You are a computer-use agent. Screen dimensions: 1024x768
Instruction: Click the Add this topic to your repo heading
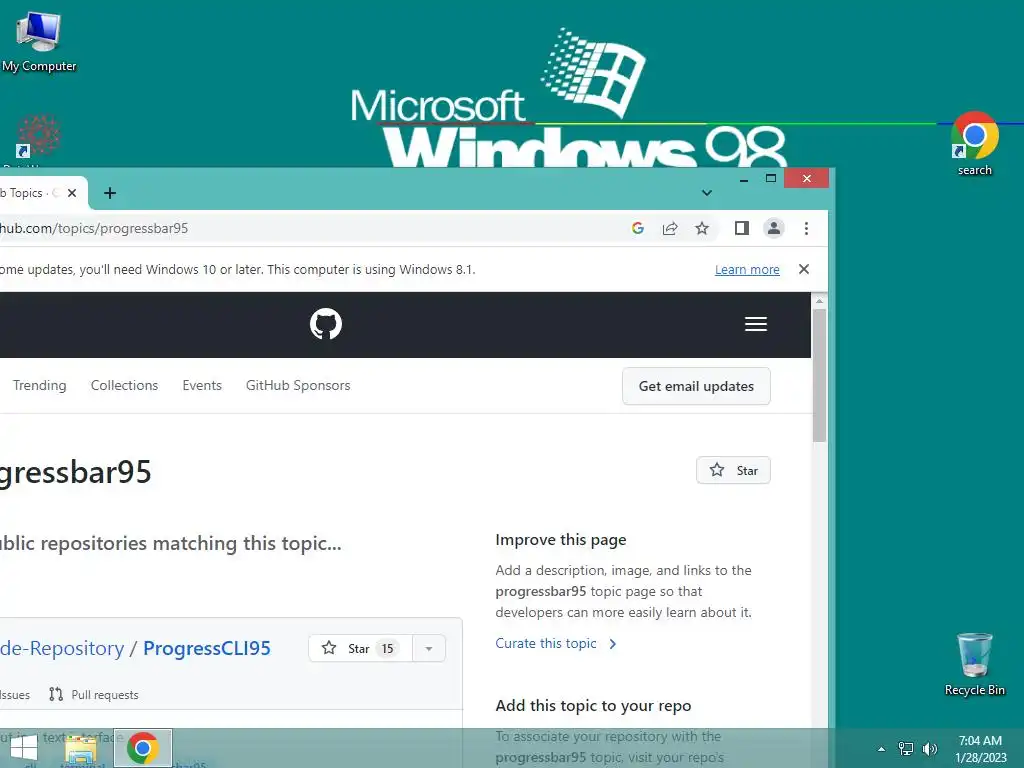tap(593, 705)
